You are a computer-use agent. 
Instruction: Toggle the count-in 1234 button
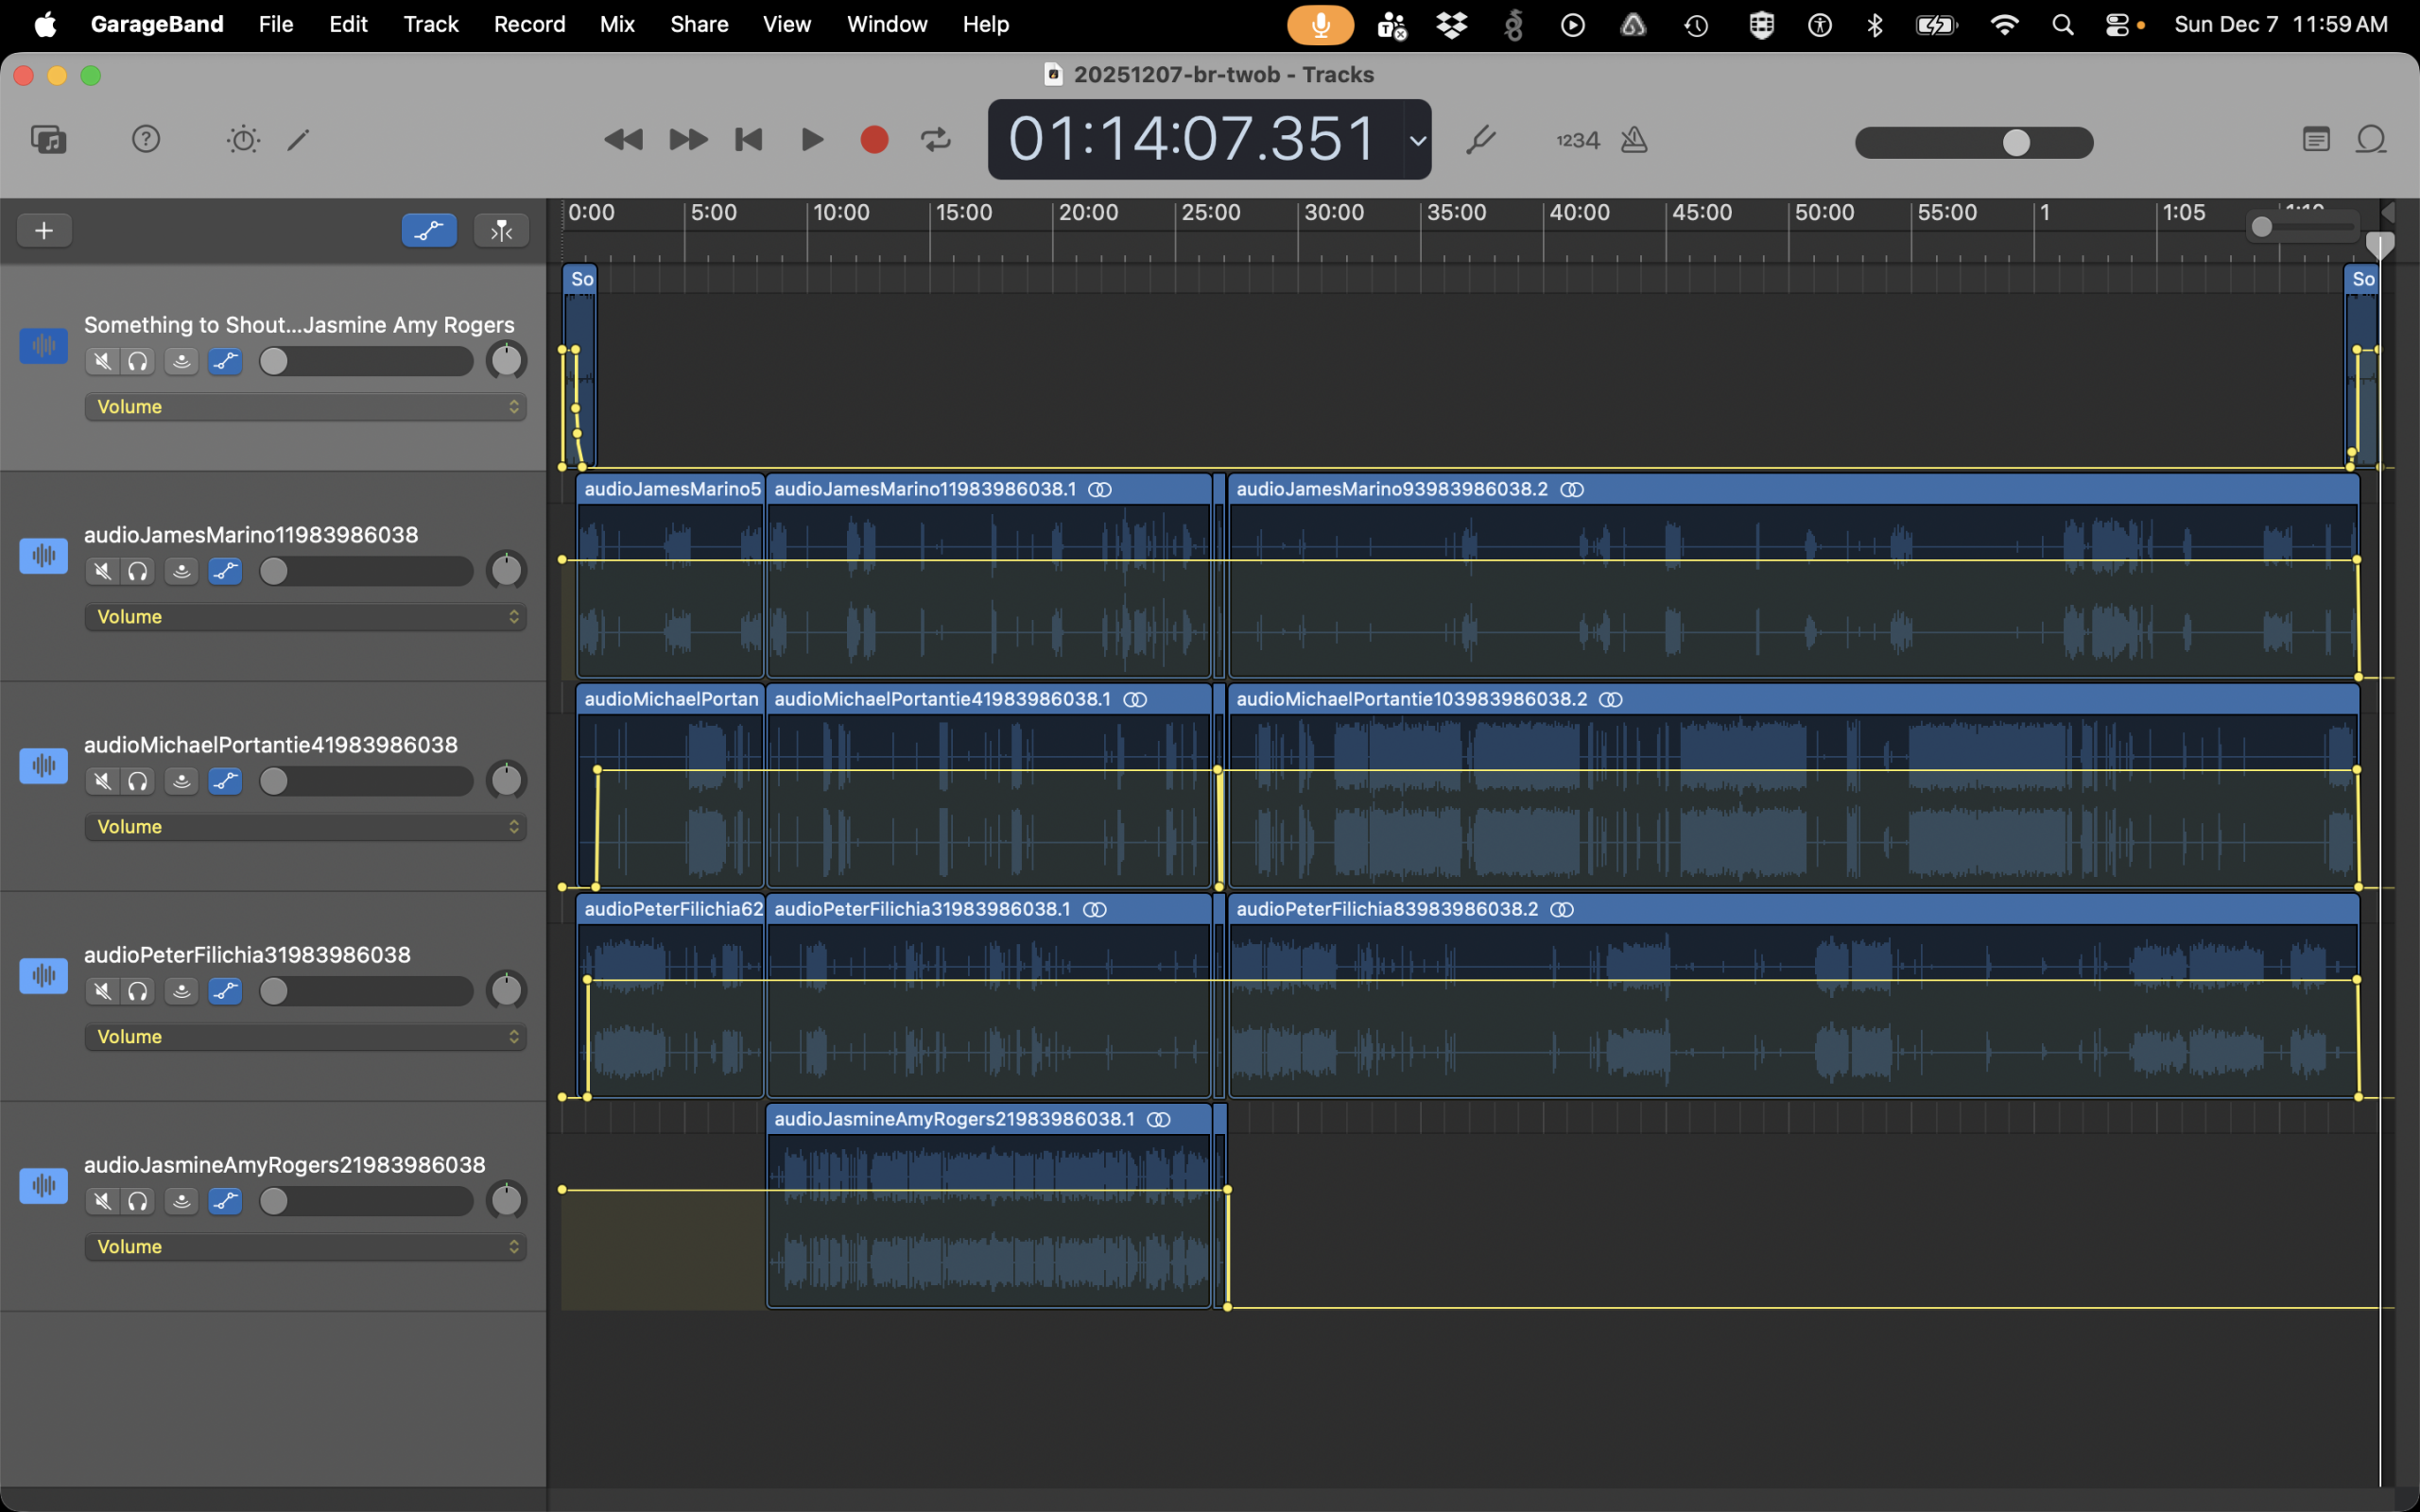coord(1578,140)
